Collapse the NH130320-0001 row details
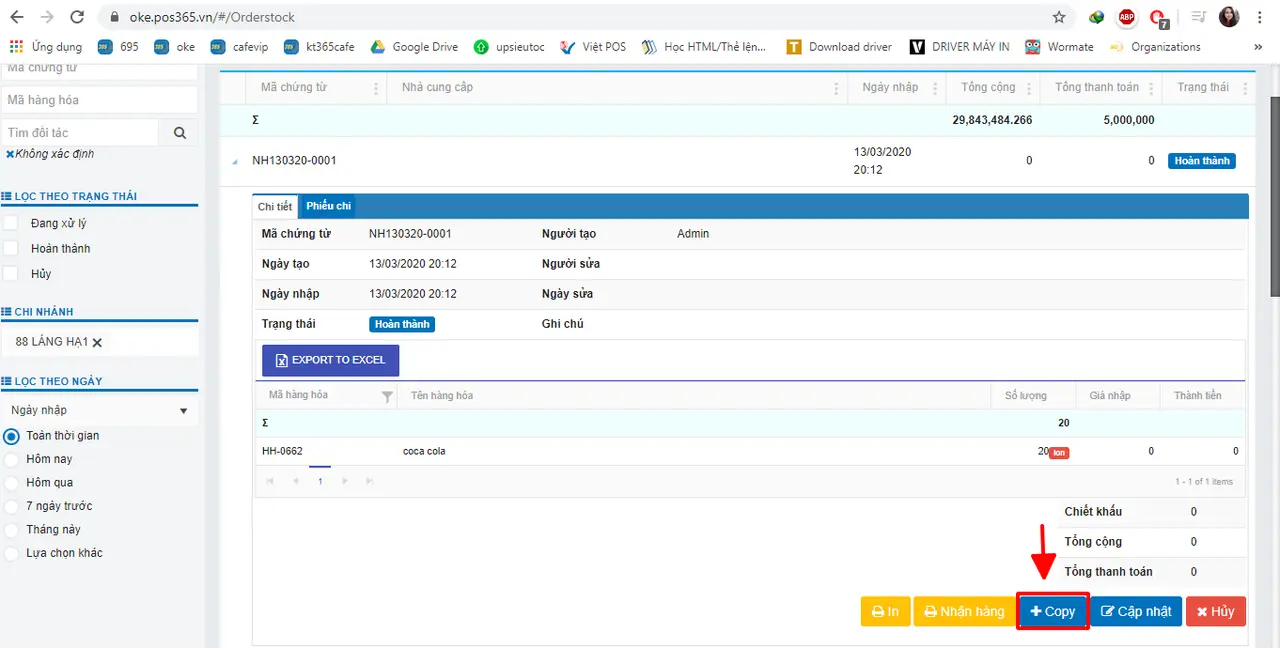This screenshot has width=1280, height=648. 236,161
